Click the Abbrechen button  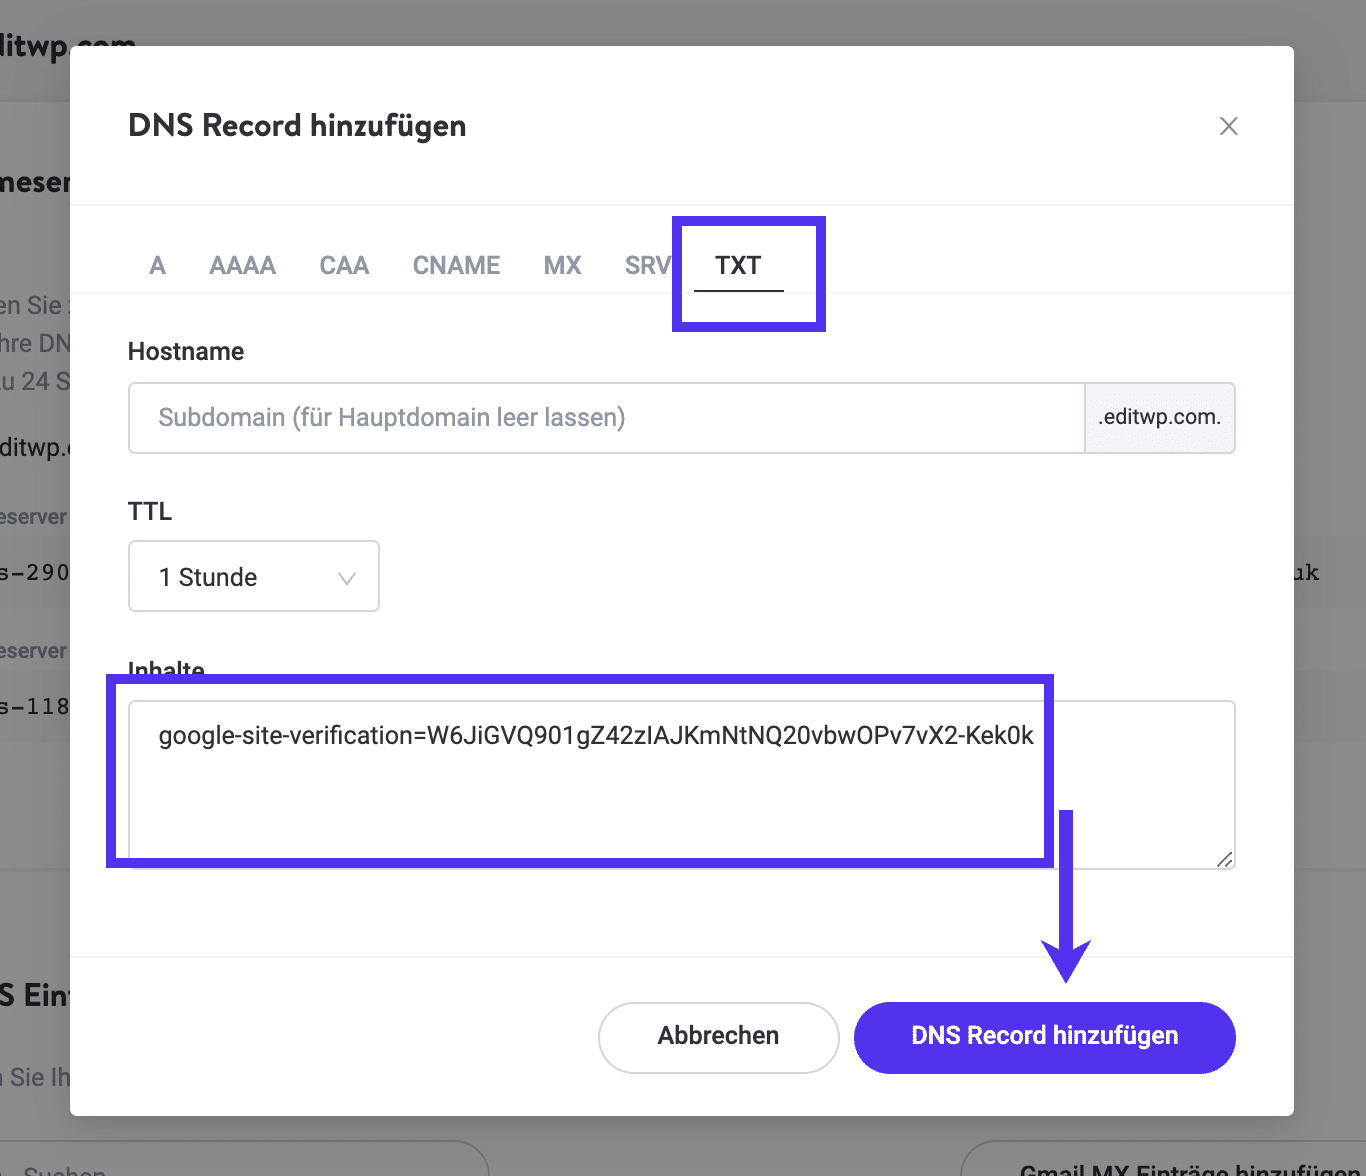pyautogui.click(x=718, y=1037)
